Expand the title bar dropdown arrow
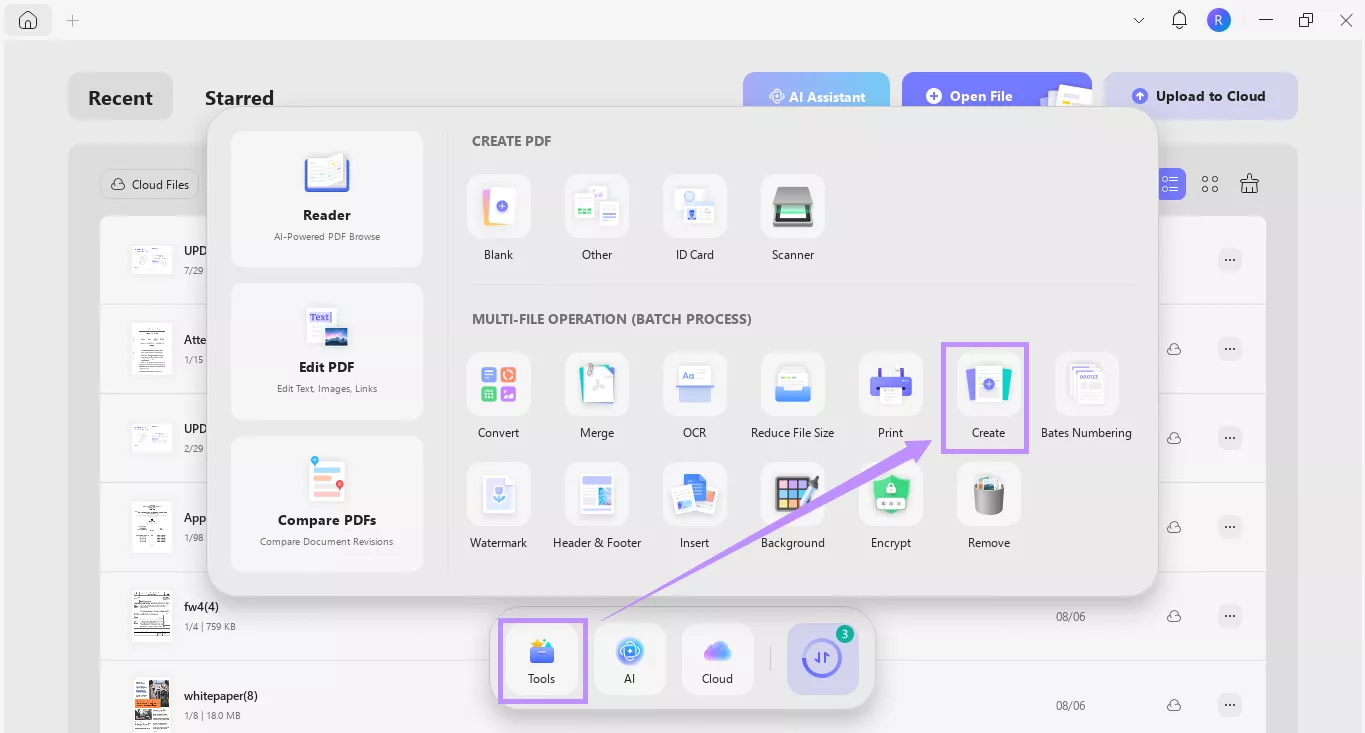The width and height of the screenshot is (1365, 733). [x=1139, y=20]
